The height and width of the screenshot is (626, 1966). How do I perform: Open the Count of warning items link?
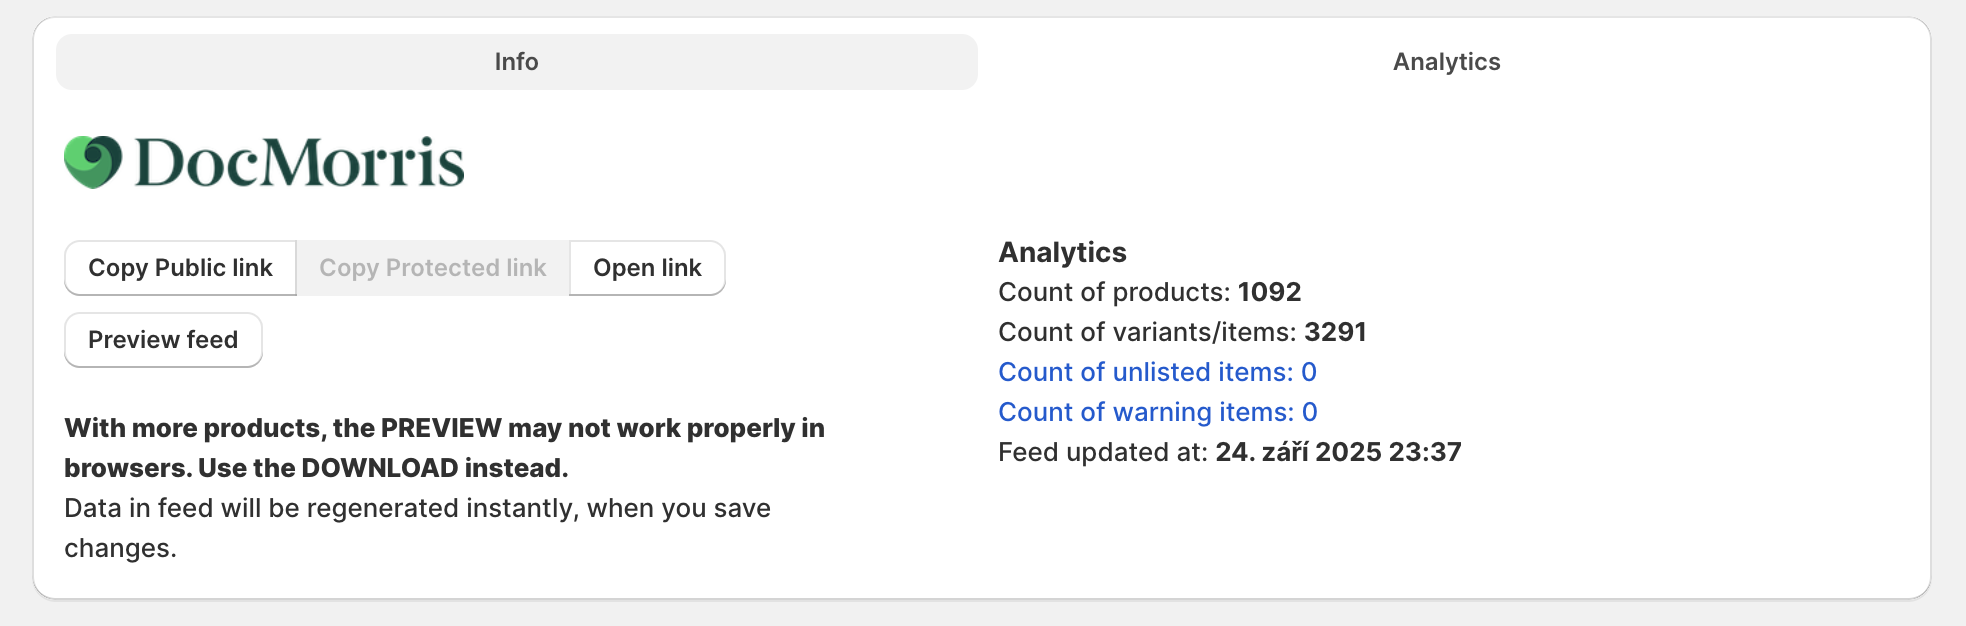1158,412
